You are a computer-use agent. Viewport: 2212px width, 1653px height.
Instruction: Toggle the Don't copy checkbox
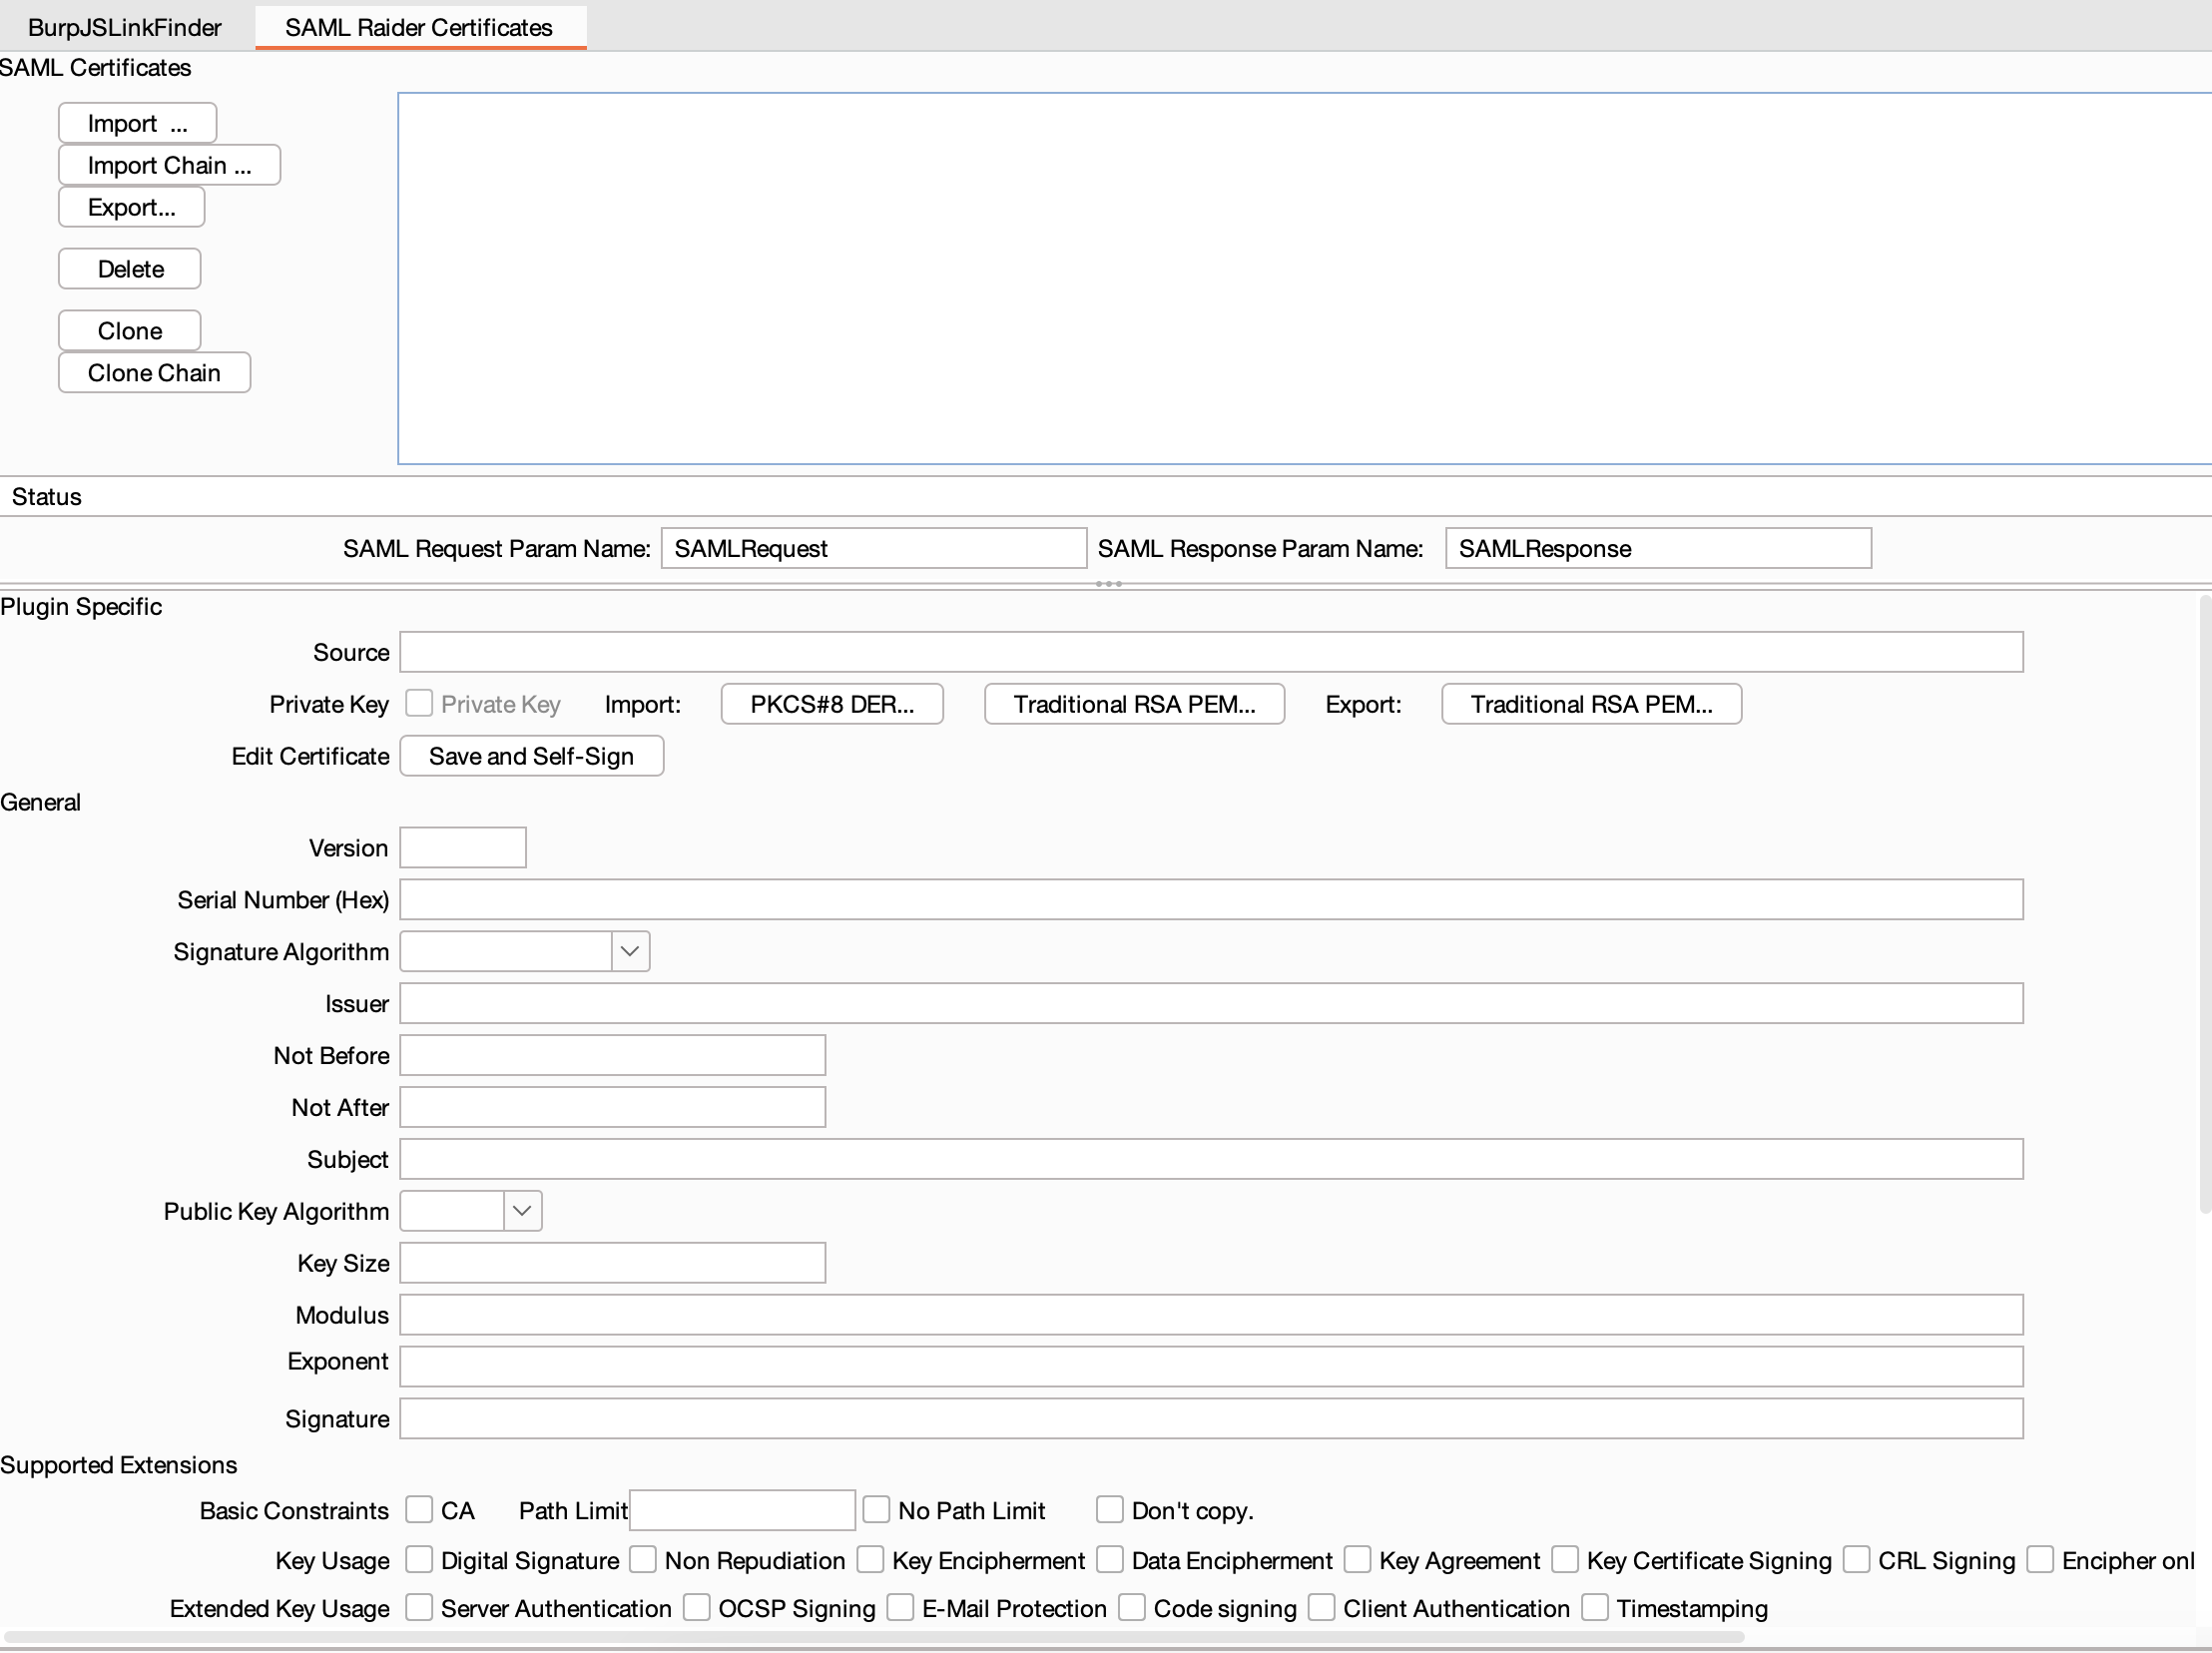coord(1109,1510)
